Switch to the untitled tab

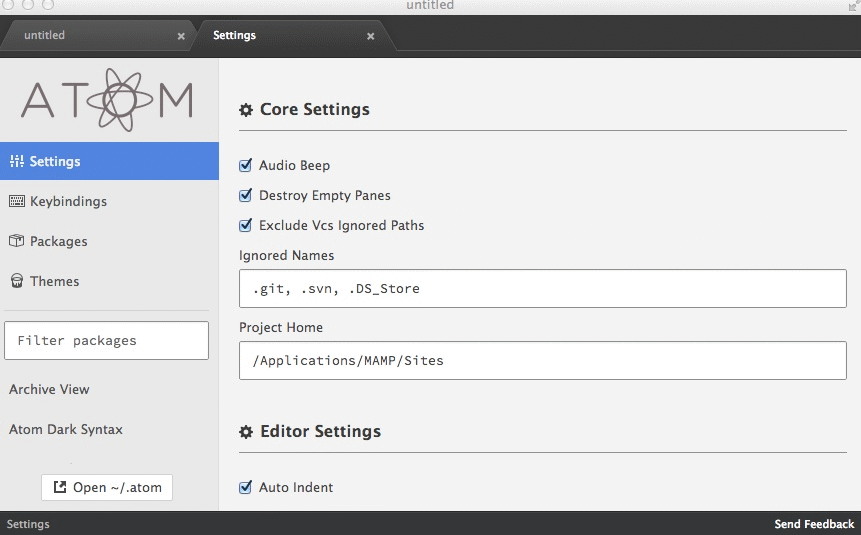80,35
